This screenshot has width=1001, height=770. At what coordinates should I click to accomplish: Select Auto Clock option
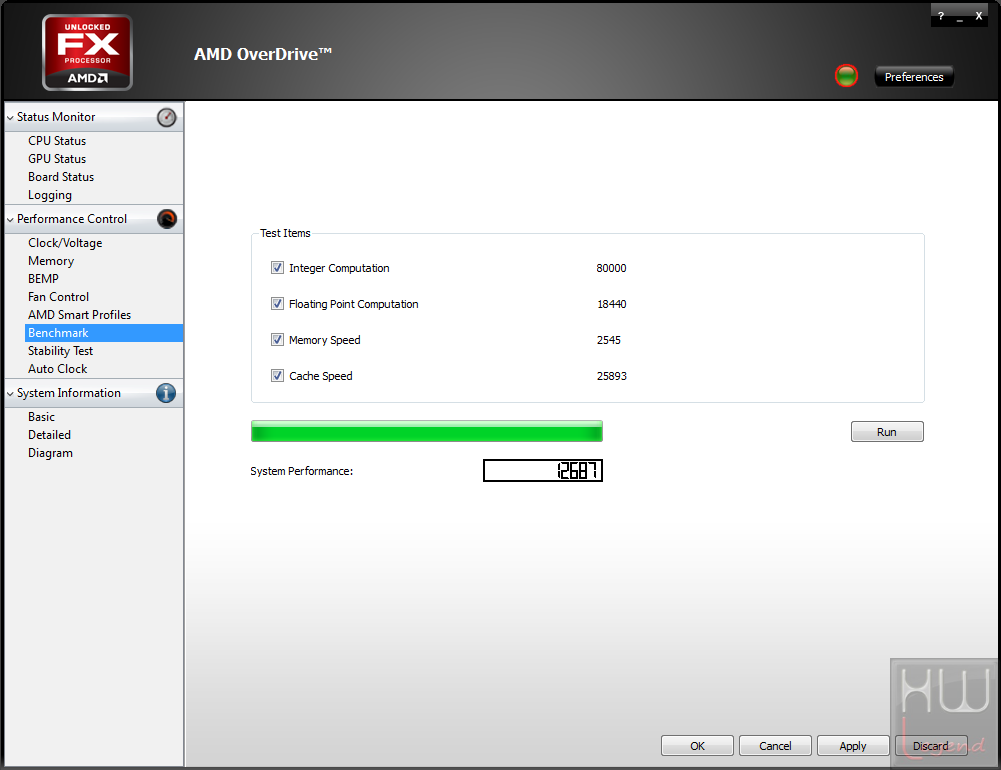(x=57, y=369)
